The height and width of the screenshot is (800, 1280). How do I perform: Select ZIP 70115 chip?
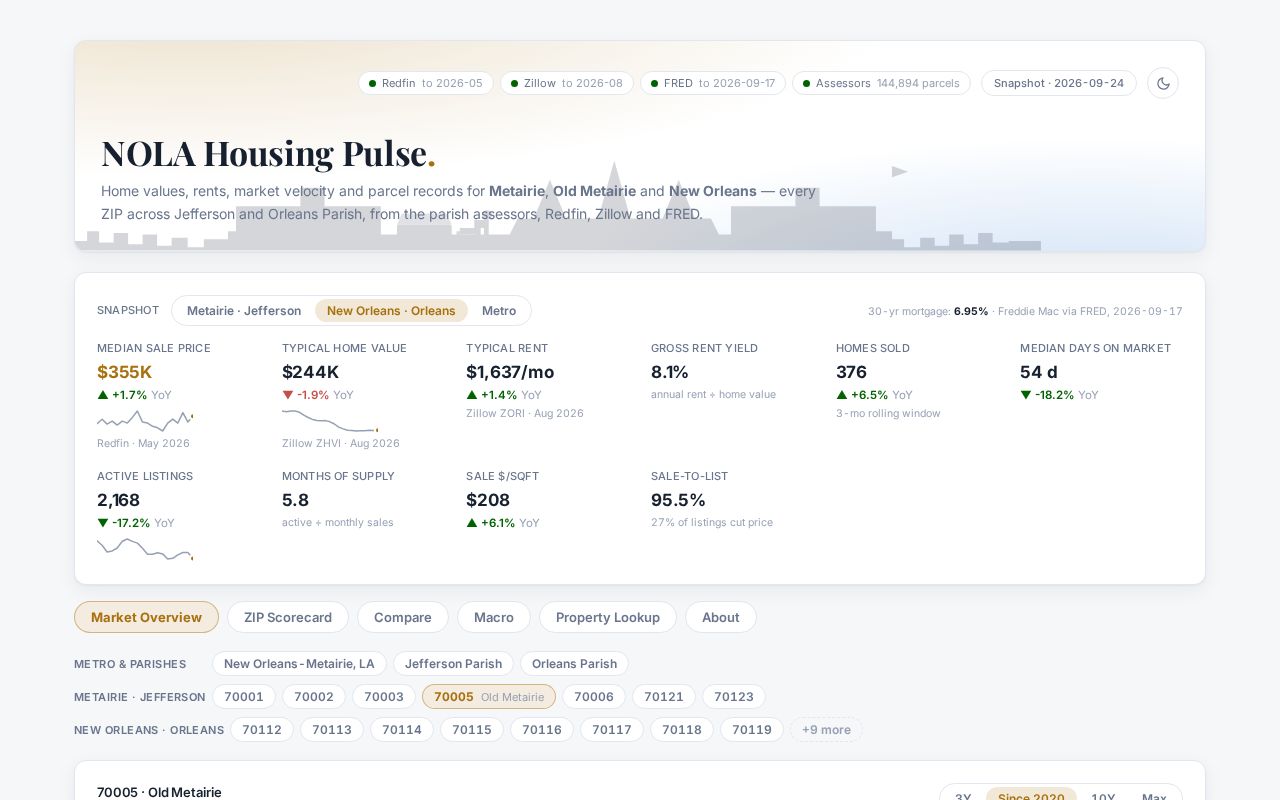tap(472, 730)
